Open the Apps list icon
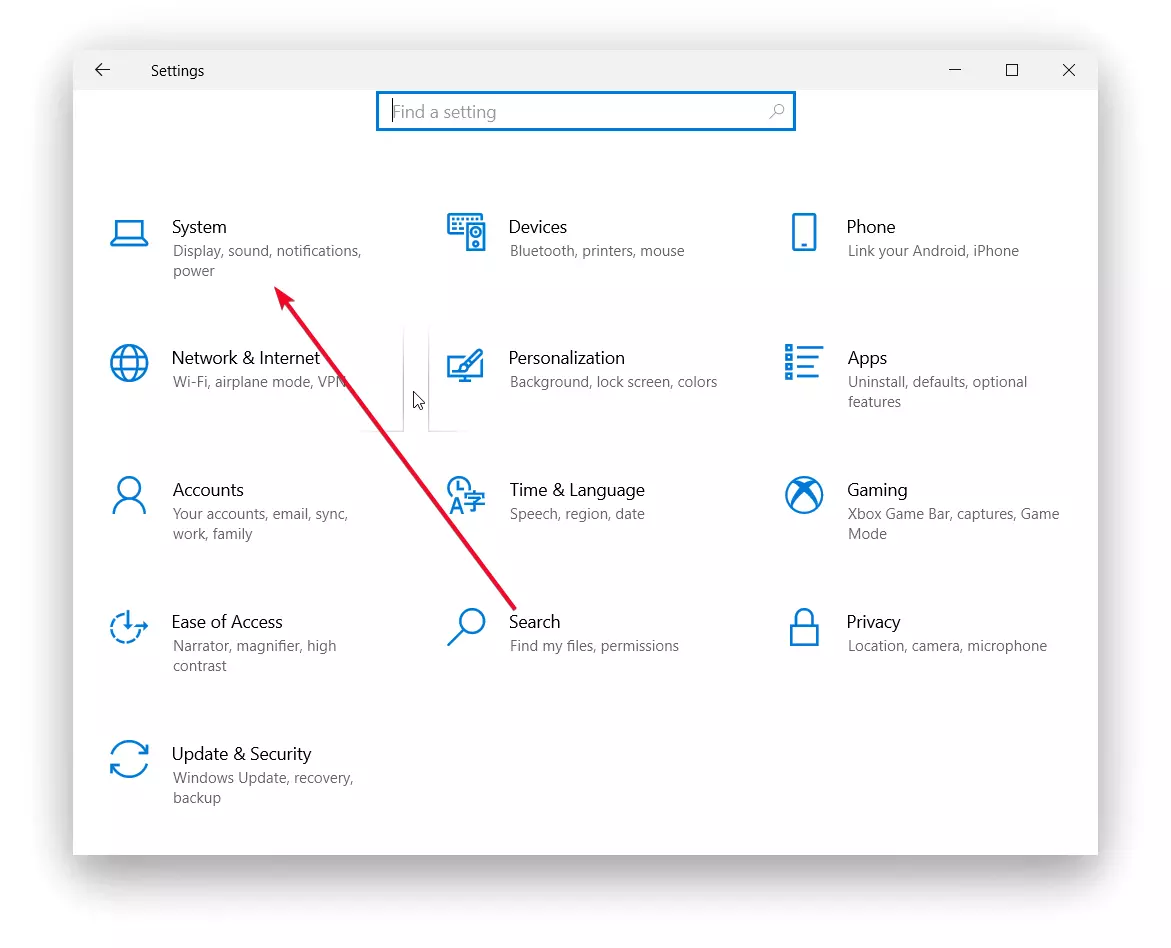Screen dimensions: 1171x948 coord(804,362)
